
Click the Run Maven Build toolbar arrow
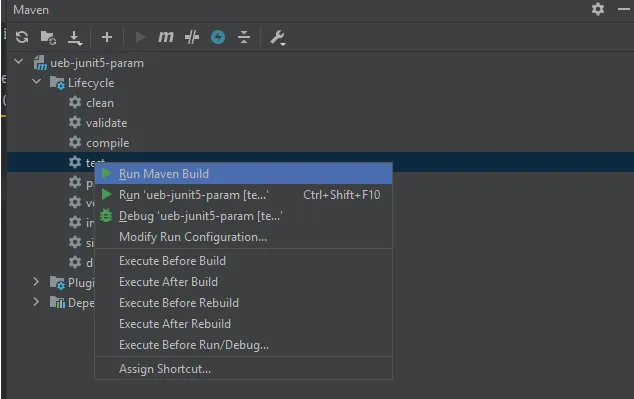click(140, 37)
